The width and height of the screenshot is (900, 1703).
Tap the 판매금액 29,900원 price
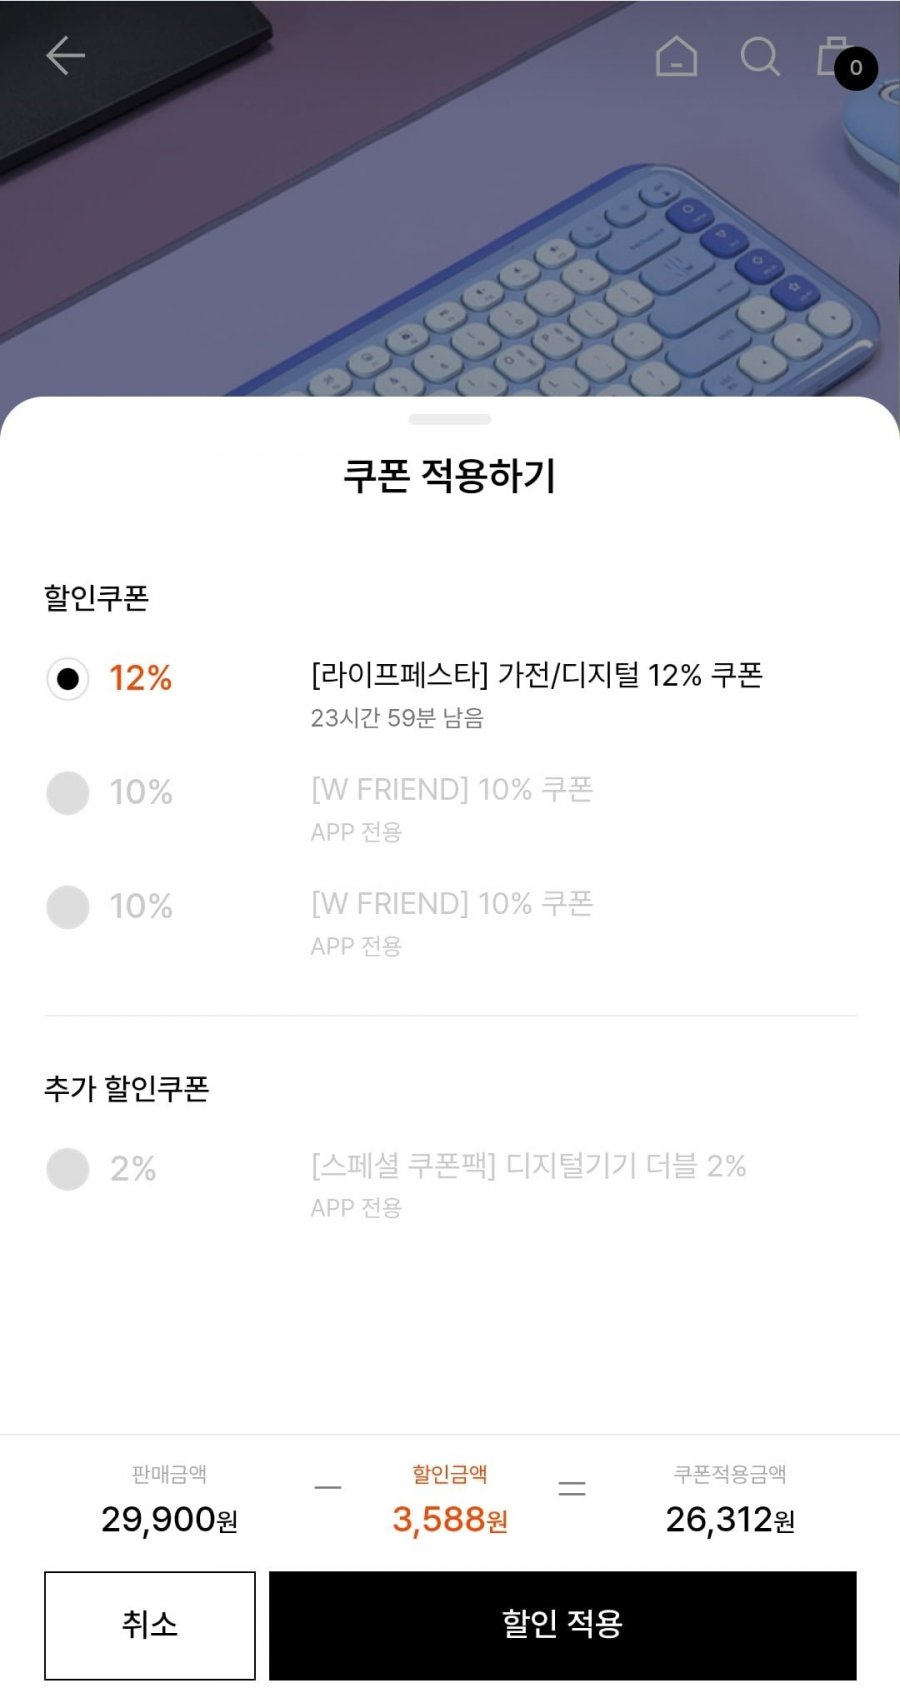point(169,1519)
